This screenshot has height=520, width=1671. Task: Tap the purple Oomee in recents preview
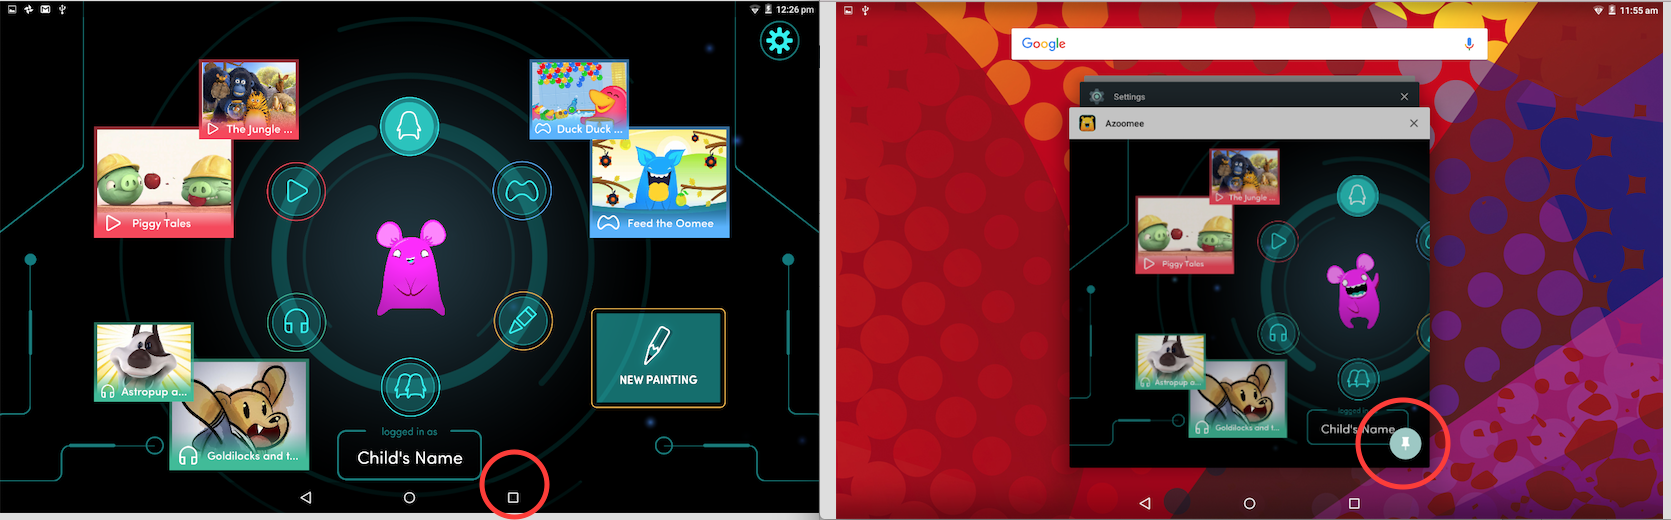coord(1354,291)
